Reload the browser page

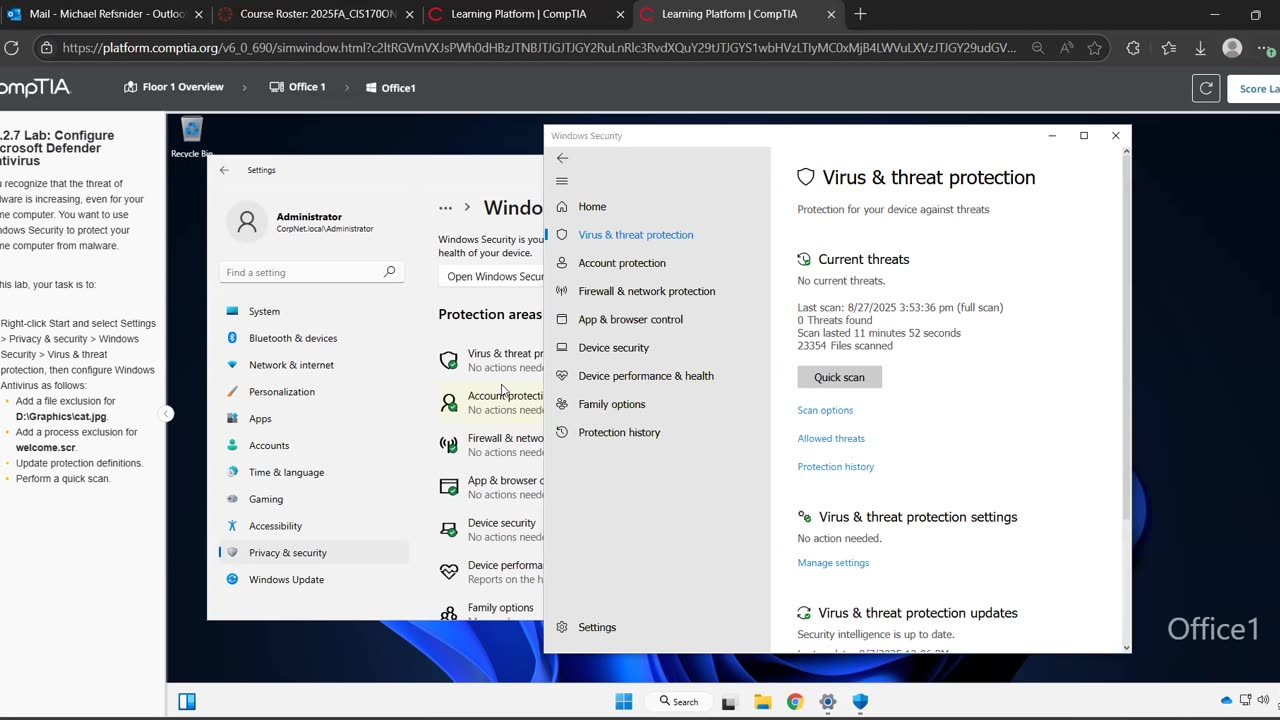point(12,47)
